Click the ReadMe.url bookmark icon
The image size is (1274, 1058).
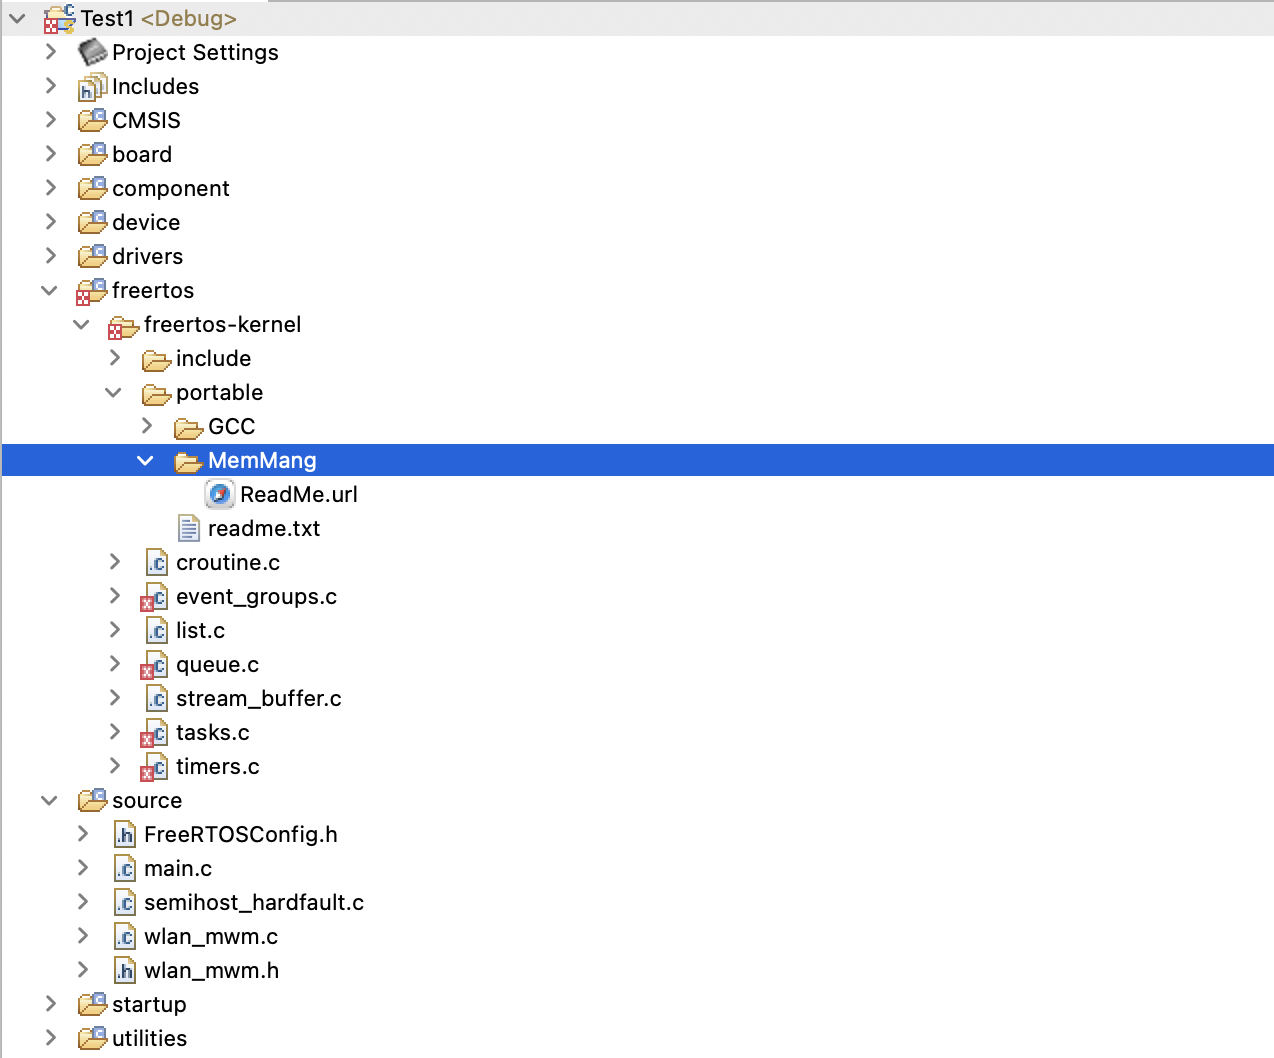point(219,494)
